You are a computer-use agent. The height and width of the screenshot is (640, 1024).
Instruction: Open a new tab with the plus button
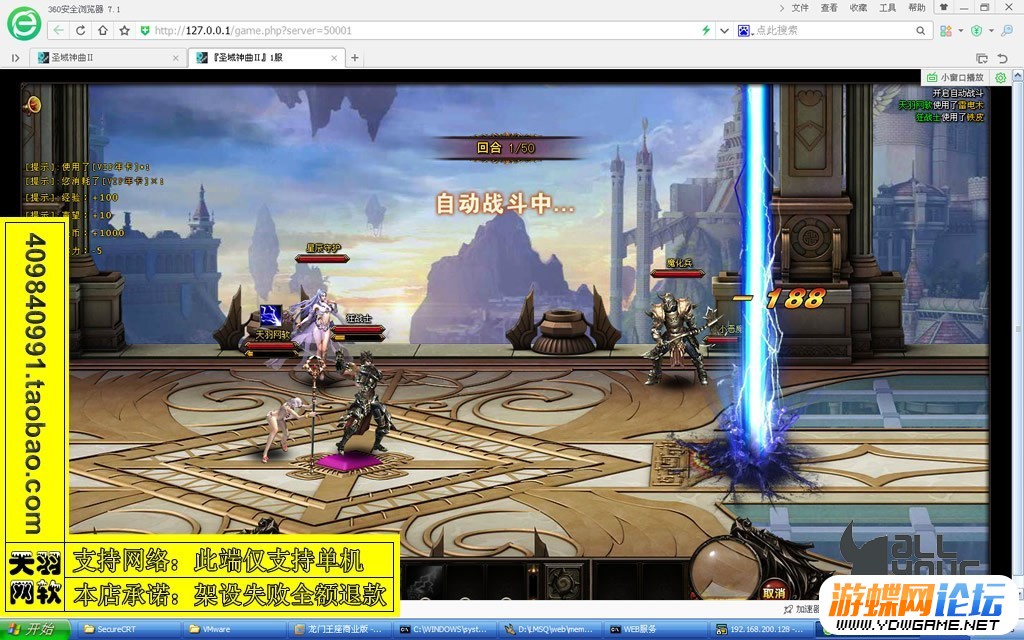(x=355, y=57)
